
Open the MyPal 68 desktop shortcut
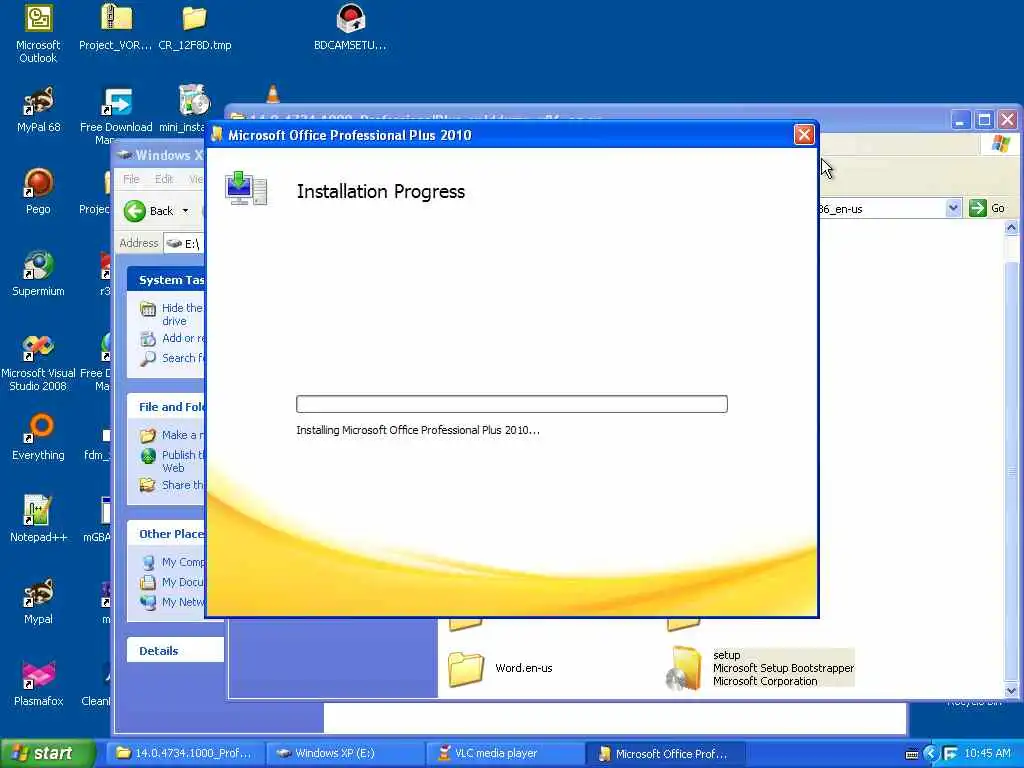[x=38, y=101]
